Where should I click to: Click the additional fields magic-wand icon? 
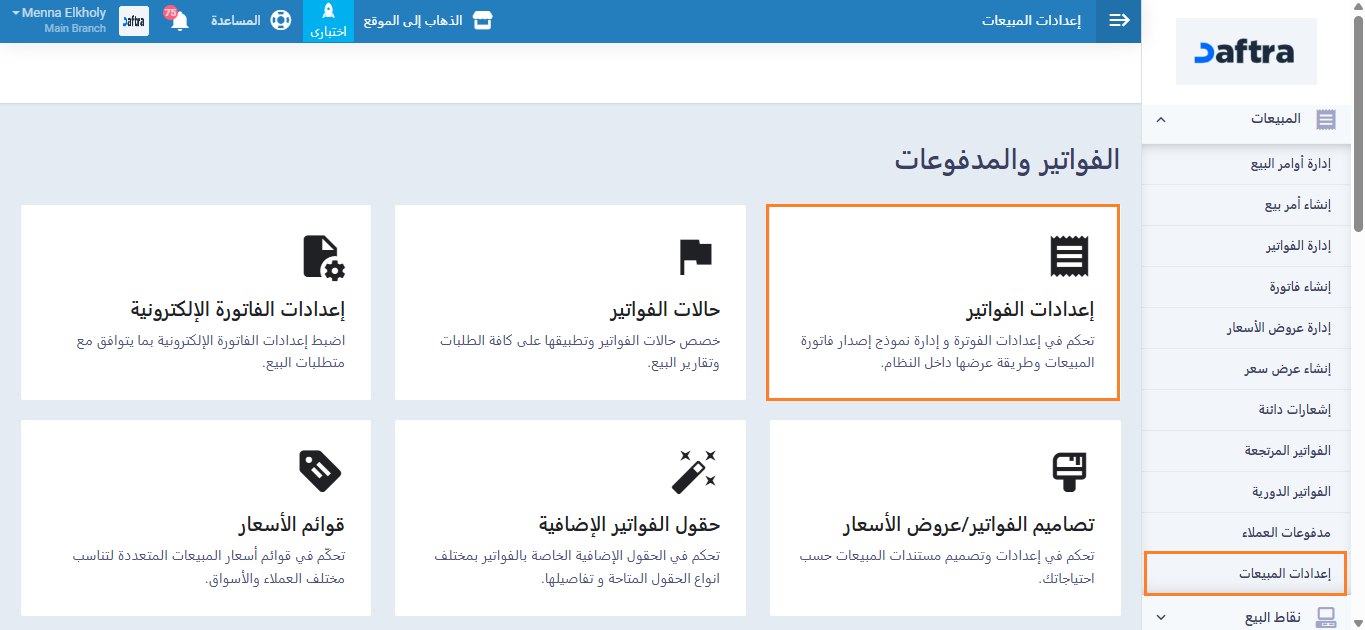[695, 471]
